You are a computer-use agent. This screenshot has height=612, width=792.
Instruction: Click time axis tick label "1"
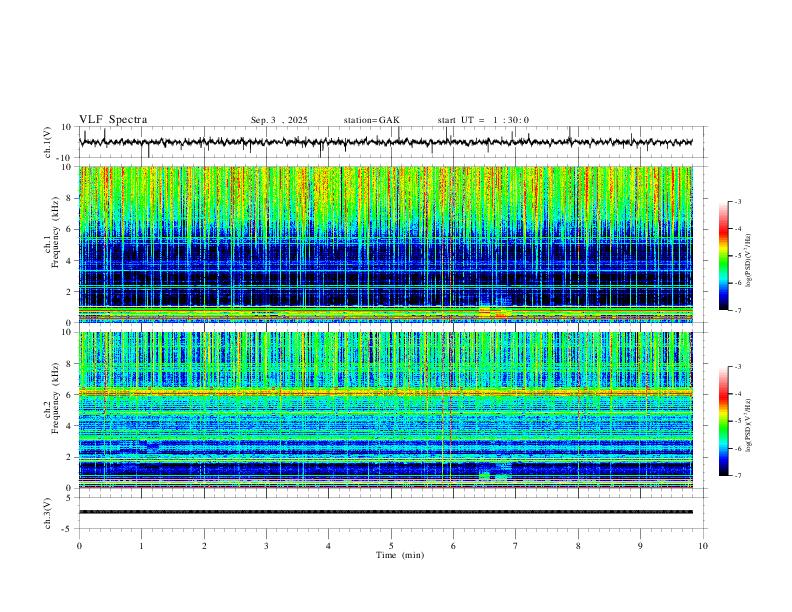(141, 546)
